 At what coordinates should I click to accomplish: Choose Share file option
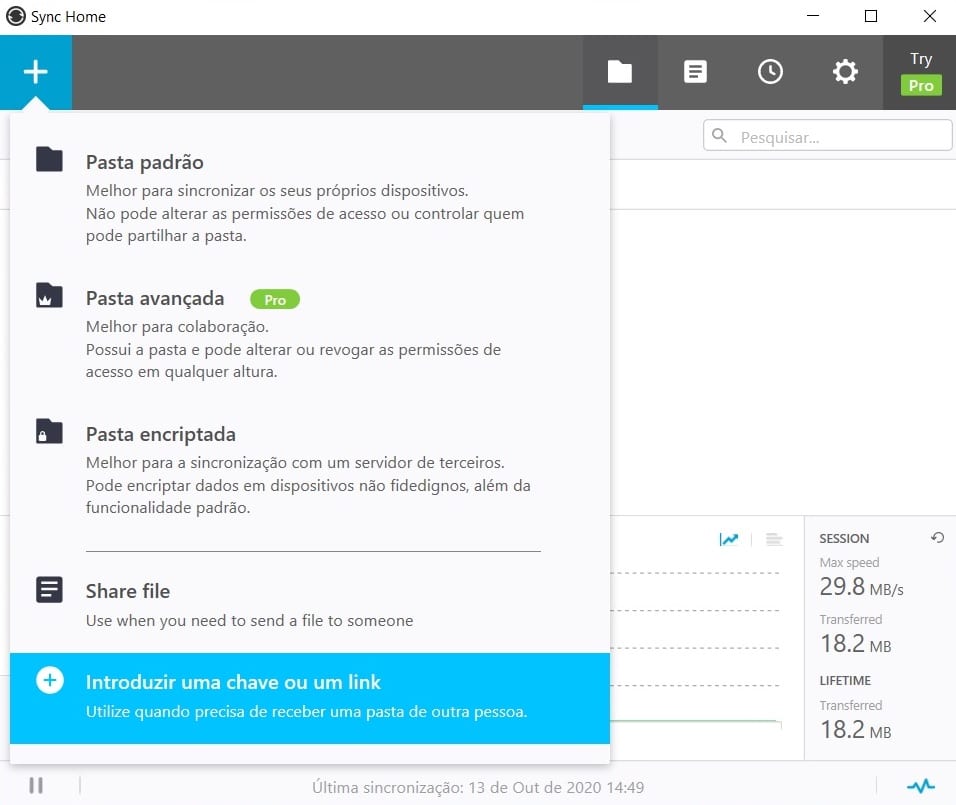(x=310, y=605)
